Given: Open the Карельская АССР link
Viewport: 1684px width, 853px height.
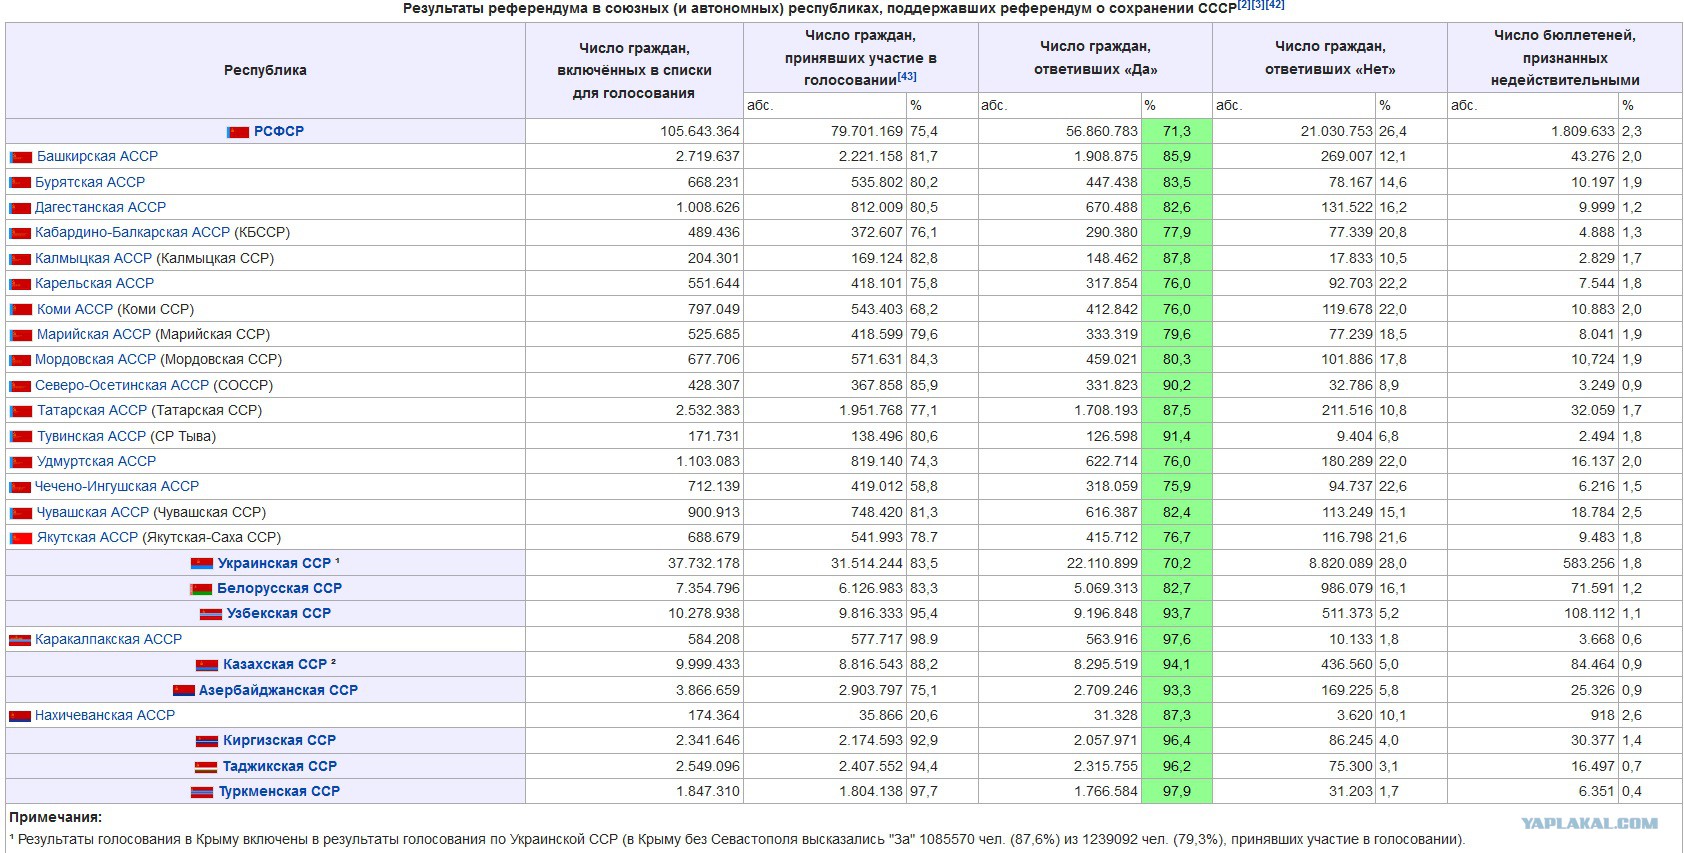Looking at the screenshot, I should click(x=95, y=283).
